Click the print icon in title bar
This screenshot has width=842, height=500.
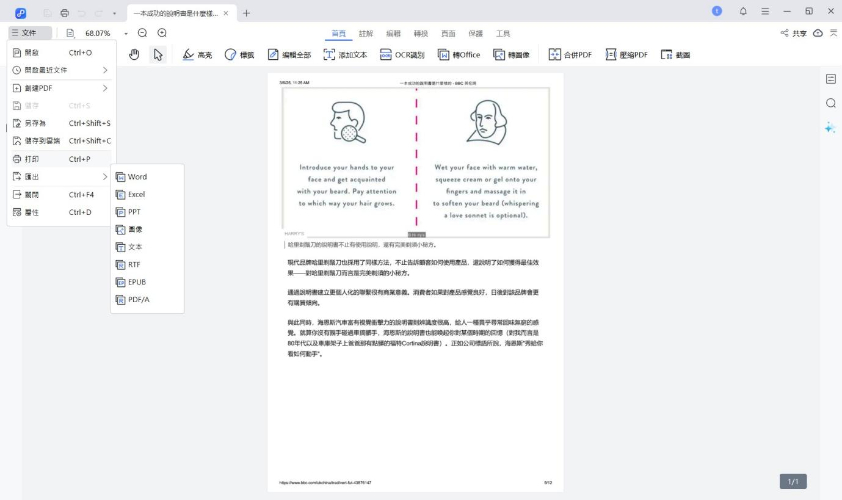click(64, 13)
